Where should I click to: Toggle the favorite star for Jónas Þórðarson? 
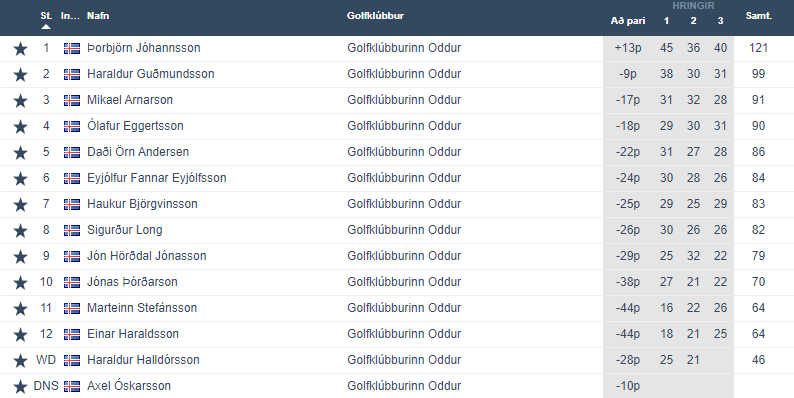(x=20, y=283)
